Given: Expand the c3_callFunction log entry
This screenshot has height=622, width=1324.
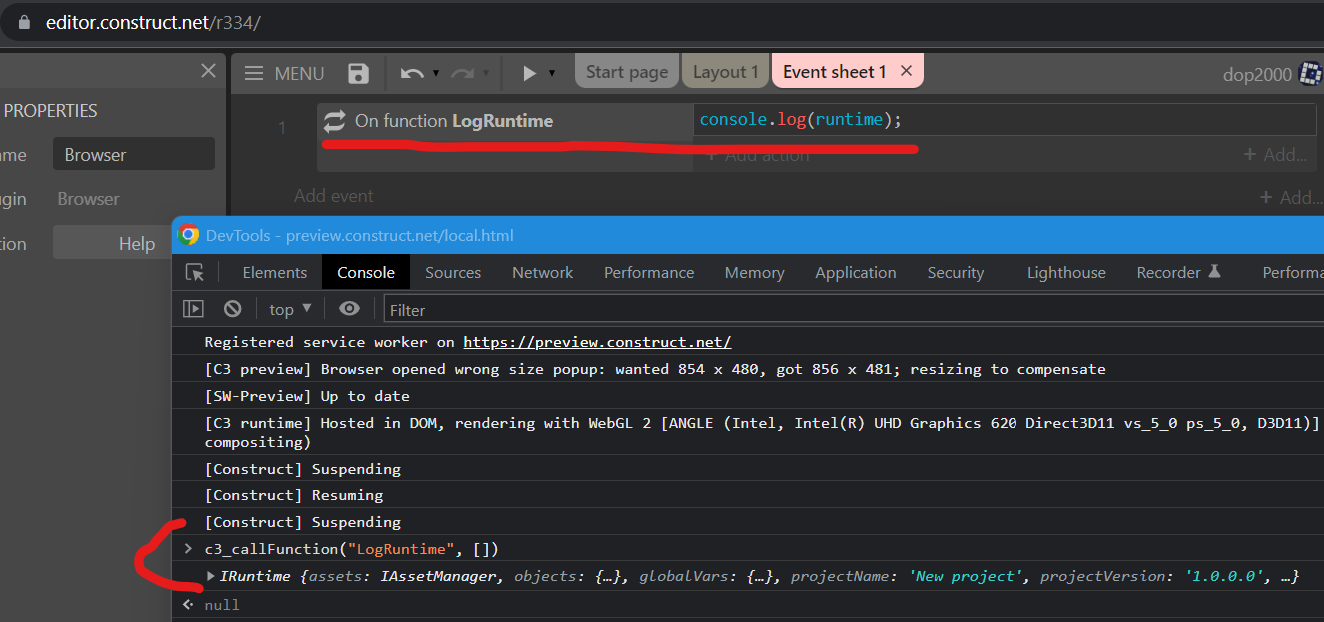Looking at the screenshot, I should tap(188, 548).
